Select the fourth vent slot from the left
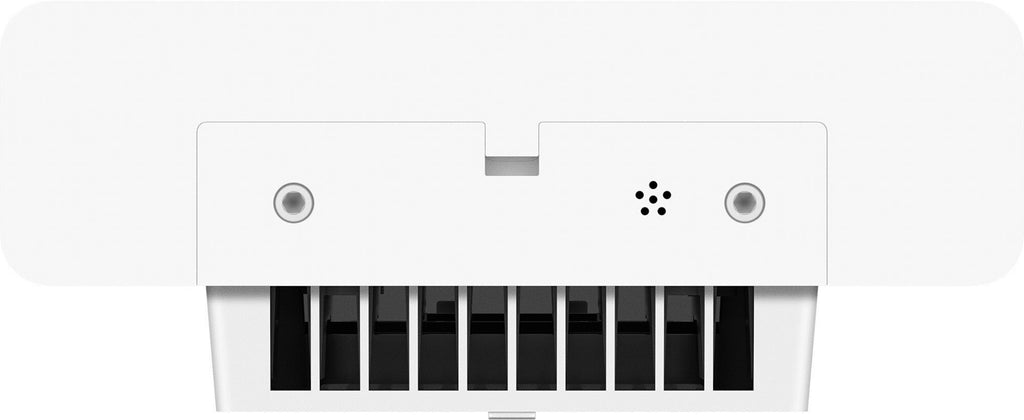 tap(438, 338)
